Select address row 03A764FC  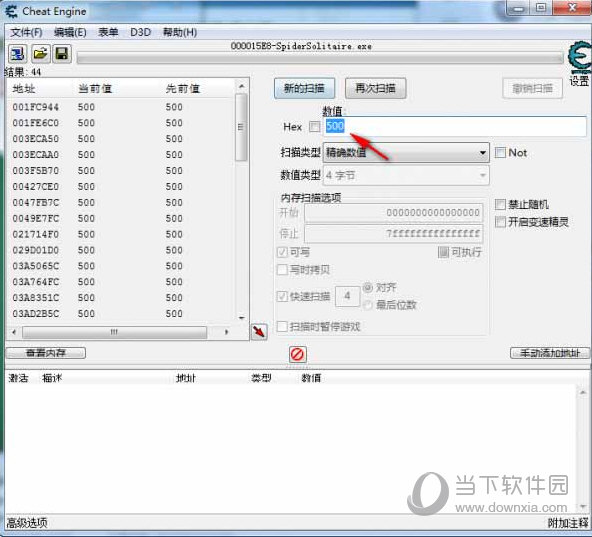point(121,282)
